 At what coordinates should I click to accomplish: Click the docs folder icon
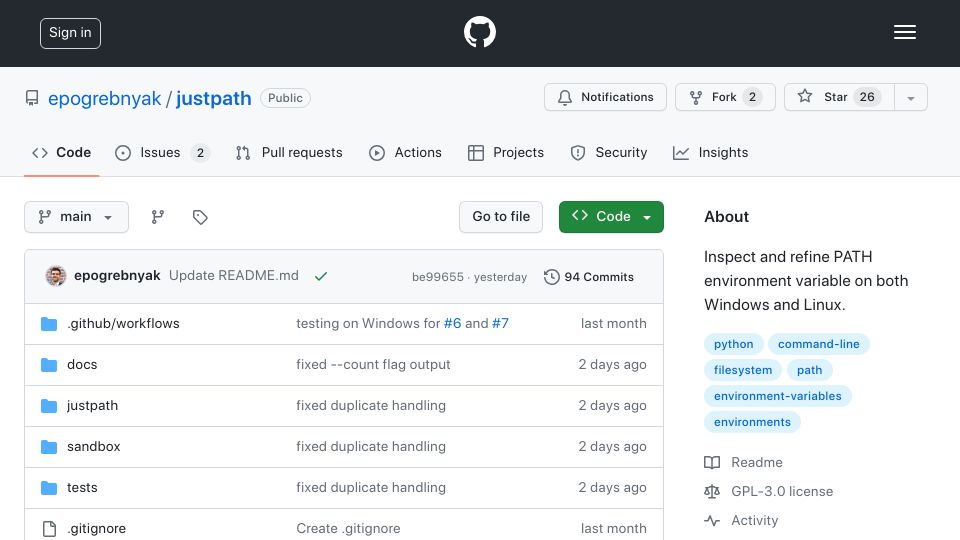tap(49, 365)
